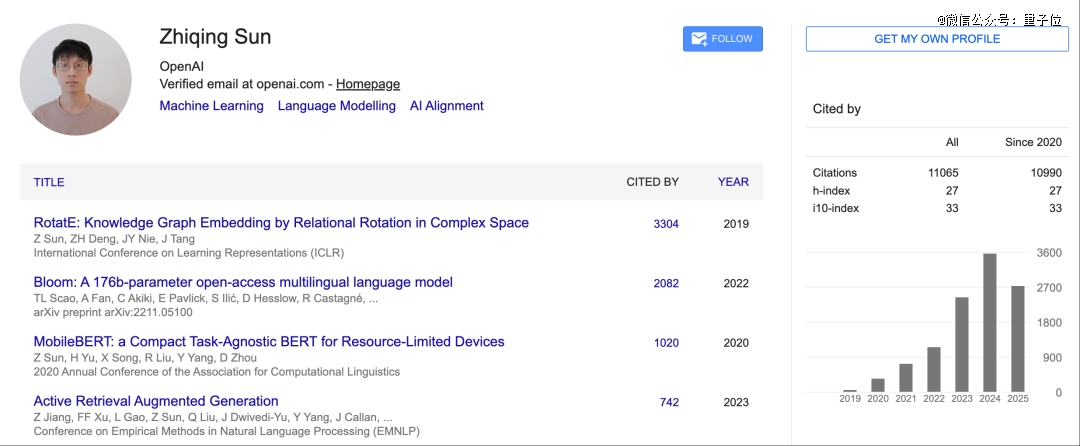This screenshot has height=446, width=1080.
Task: Open the Bloom 176b-parameter language model paper
Action: (x=243, y=282)
